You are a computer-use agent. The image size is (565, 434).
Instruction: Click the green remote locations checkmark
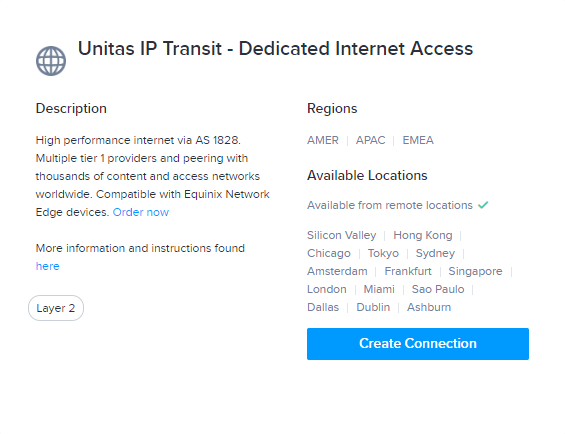coord(483,205)
